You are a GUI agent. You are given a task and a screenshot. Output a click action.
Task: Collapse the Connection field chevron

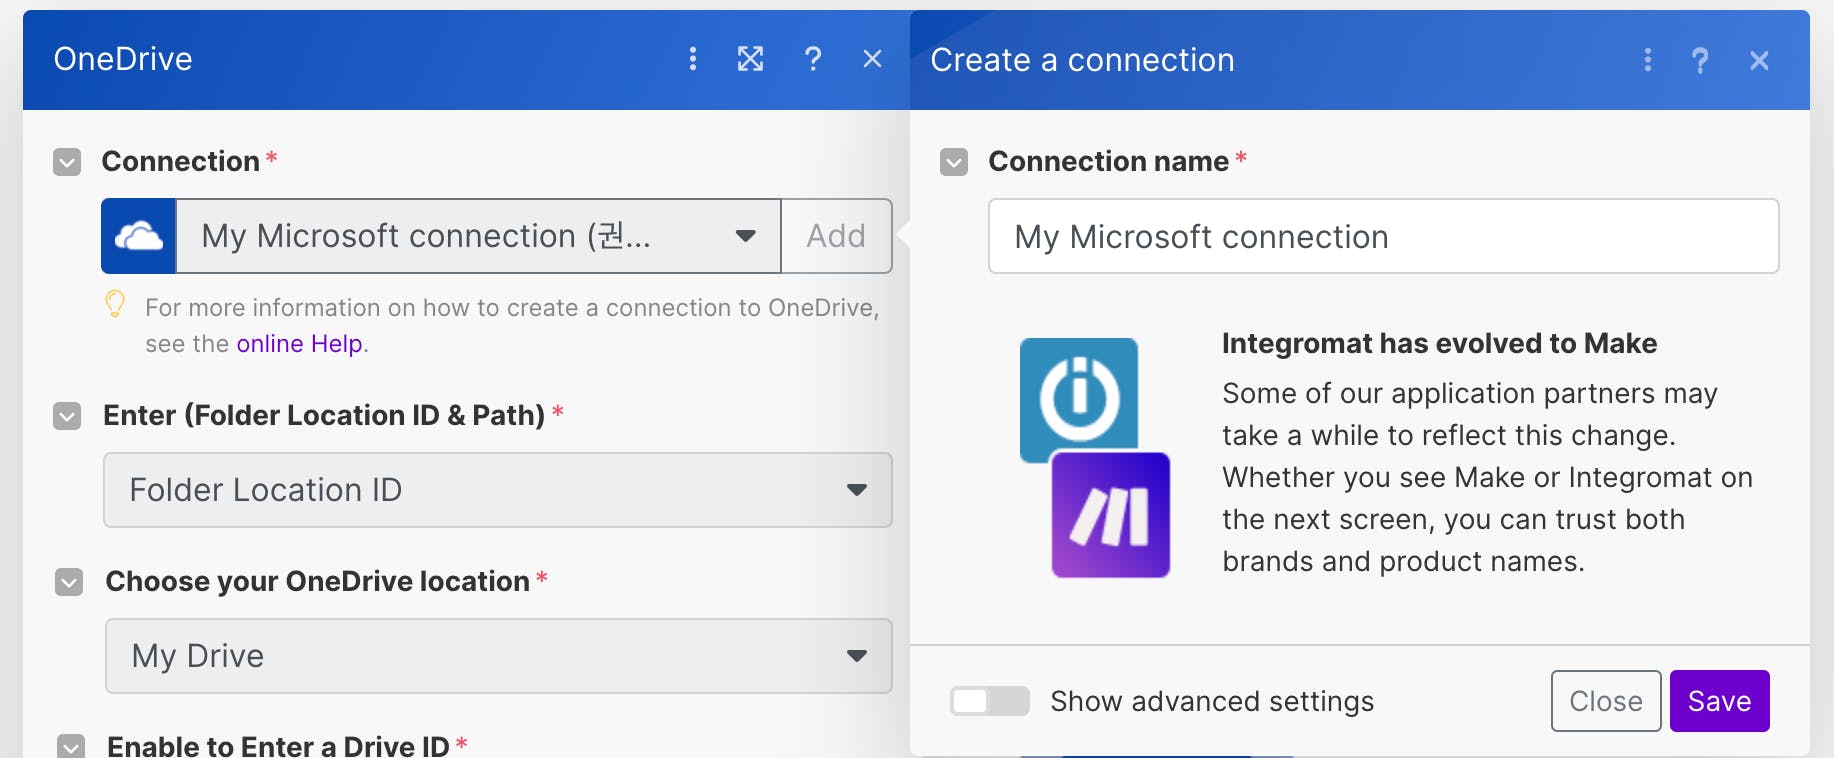67,162
